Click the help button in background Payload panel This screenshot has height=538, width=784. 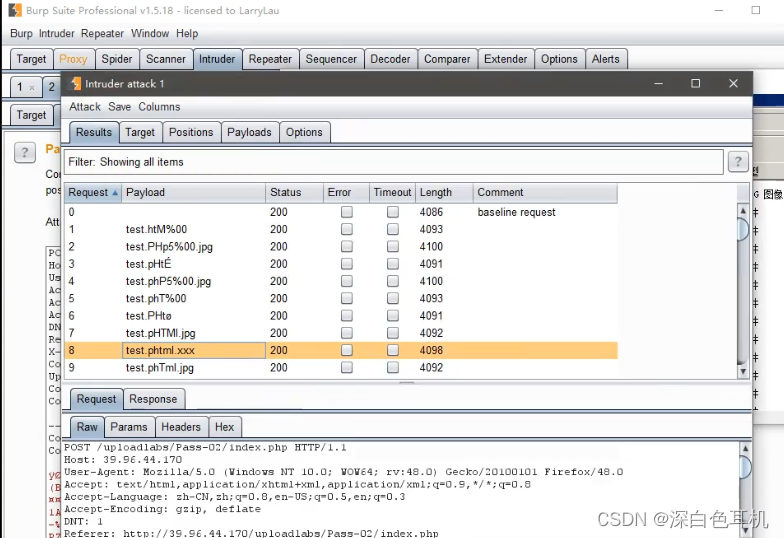tap(24, 152)
